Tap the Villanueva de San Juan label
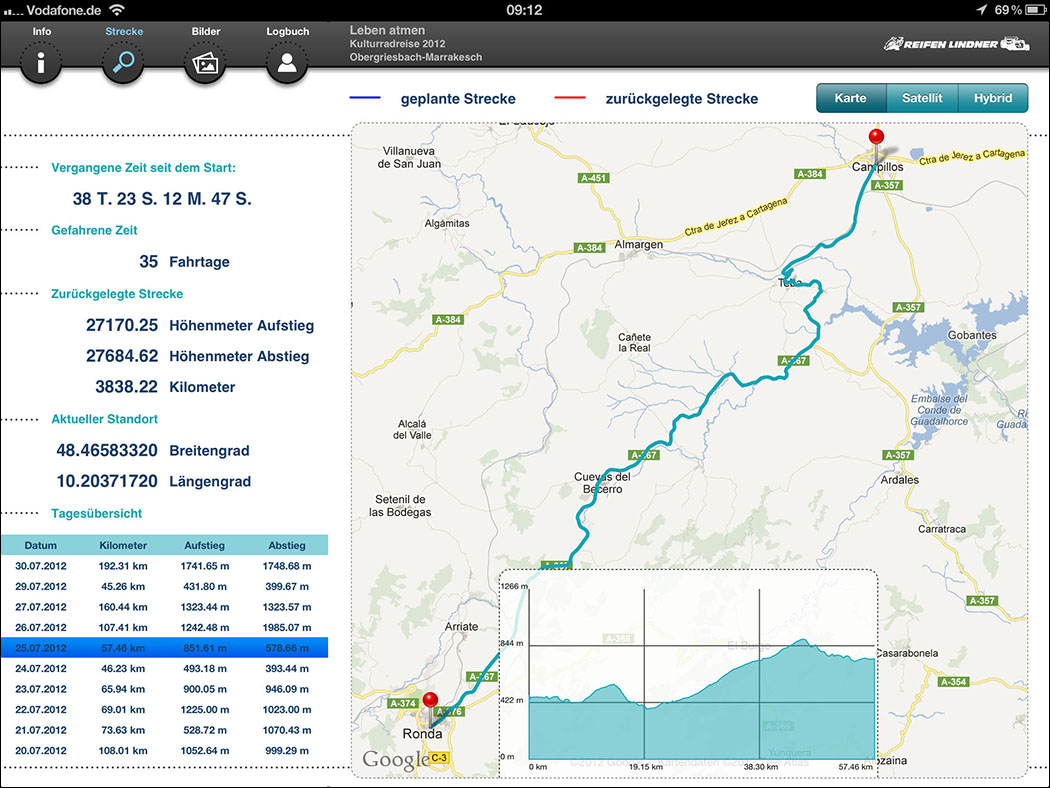Viewport: 1050px width, 788px height. [x=409, y=157]
